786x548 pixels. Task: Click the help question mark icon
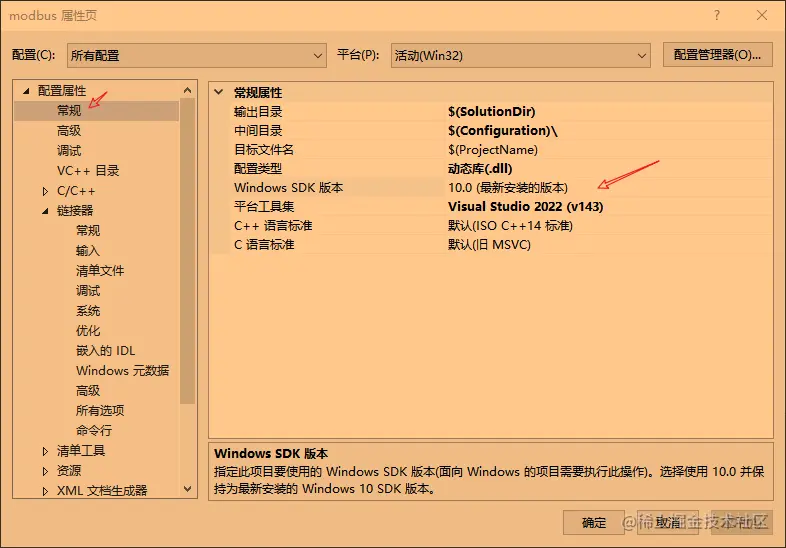point(717,16)
